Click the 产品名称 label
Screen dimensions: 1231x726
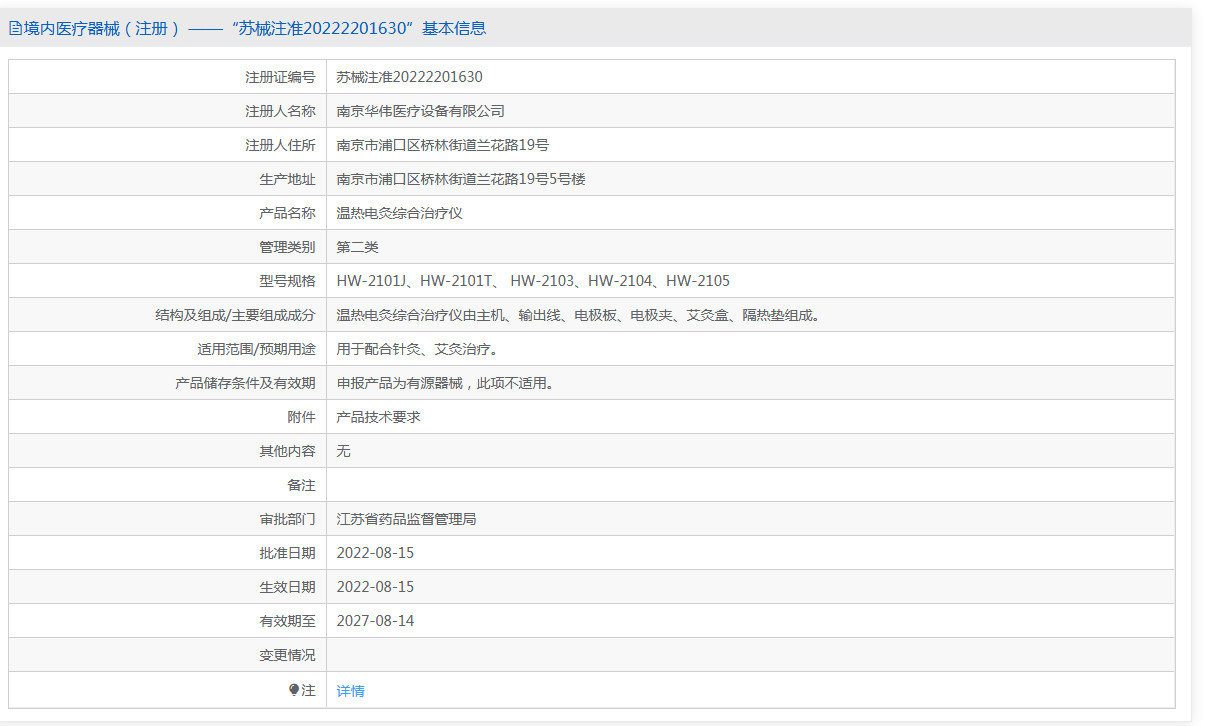coord(287,213)
